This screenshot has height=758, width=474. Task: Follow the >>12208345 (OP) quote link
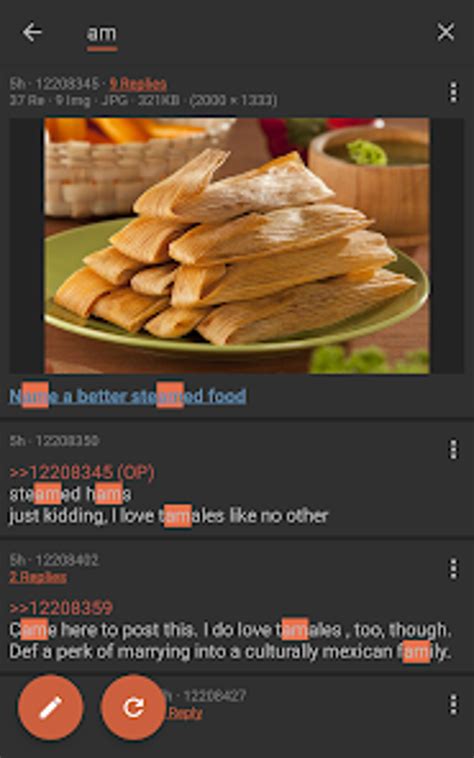82,472
